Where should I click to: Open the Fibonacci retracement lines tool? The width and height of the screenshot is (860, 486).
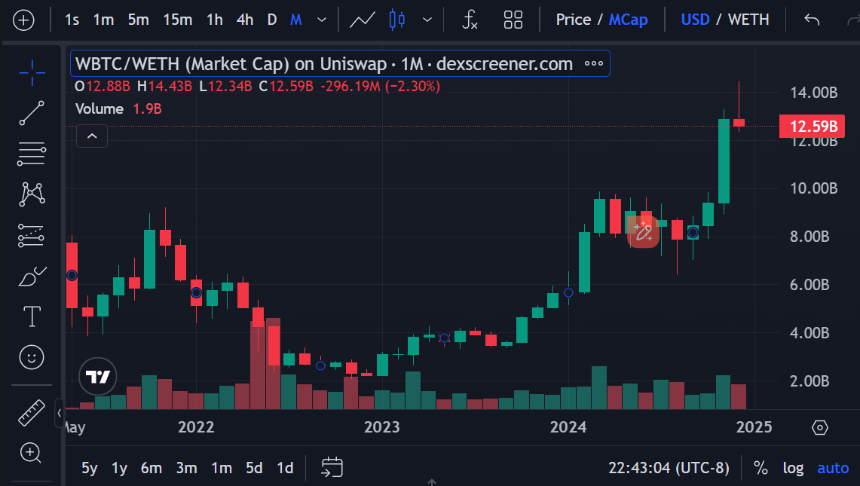click(32, 154)
